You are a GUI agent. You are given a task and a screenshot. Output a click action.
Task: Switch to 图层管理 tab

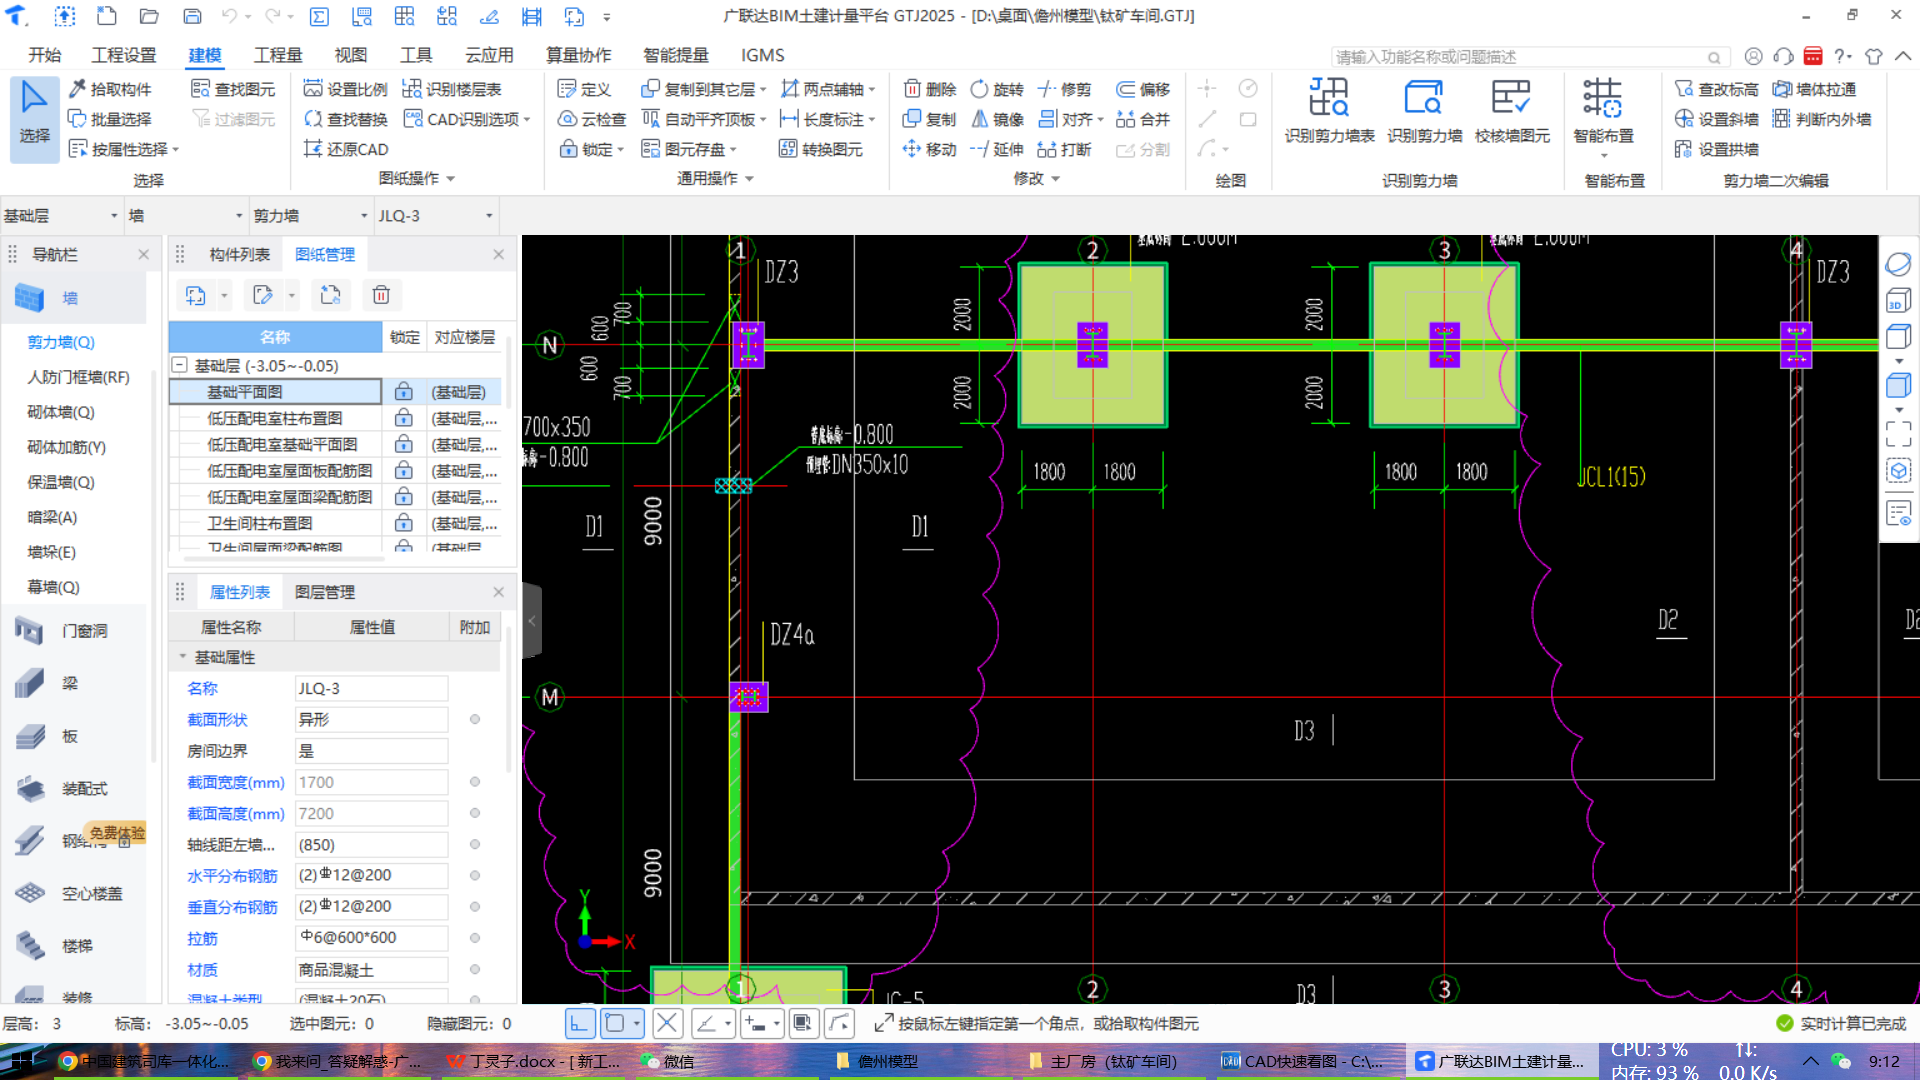coord(325,592)
